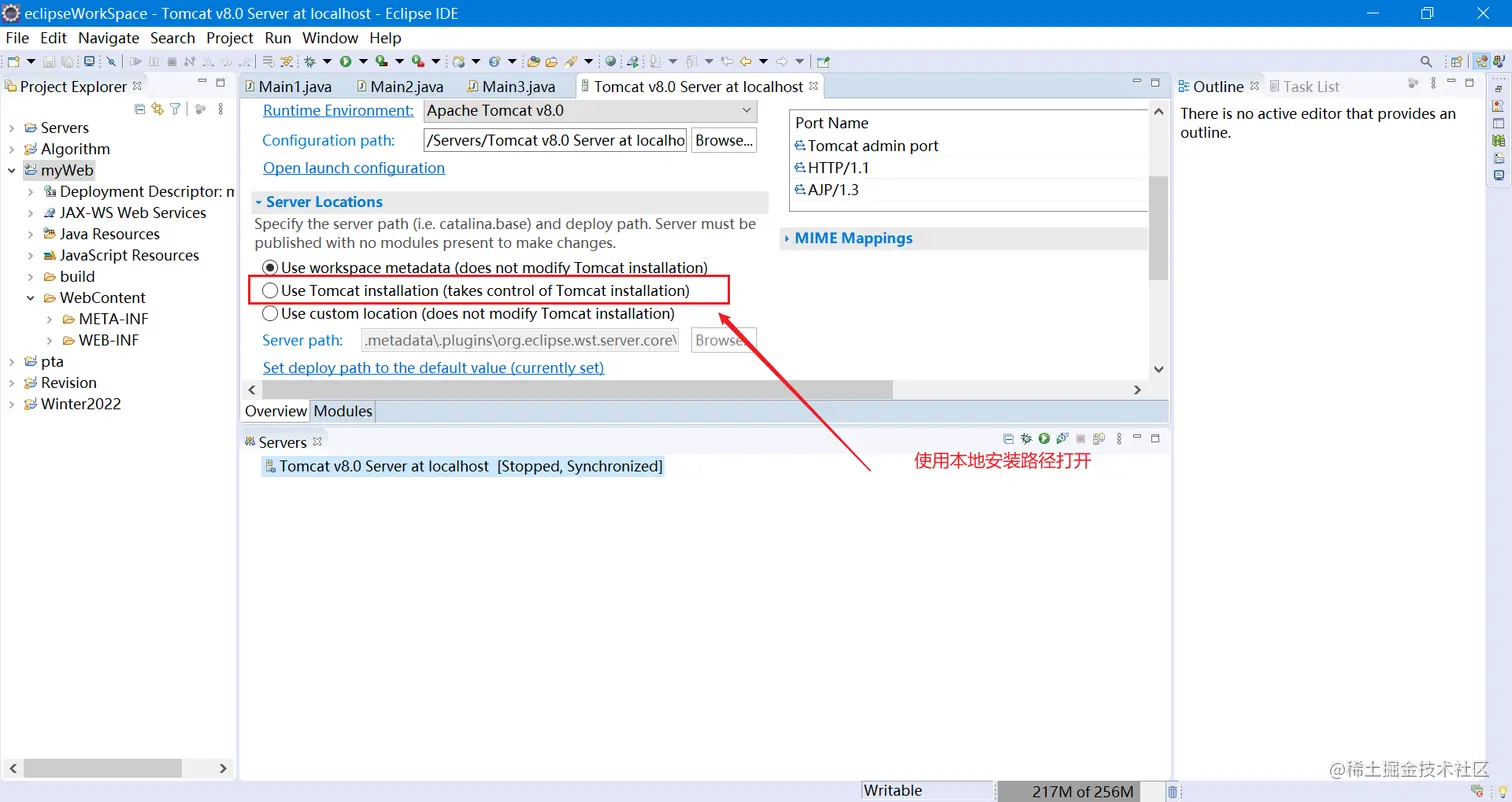This screenshot has width=1512, height=802.
Task: Open Run toolbar button dropdown arrow
Action: click(x=363, y=61)
